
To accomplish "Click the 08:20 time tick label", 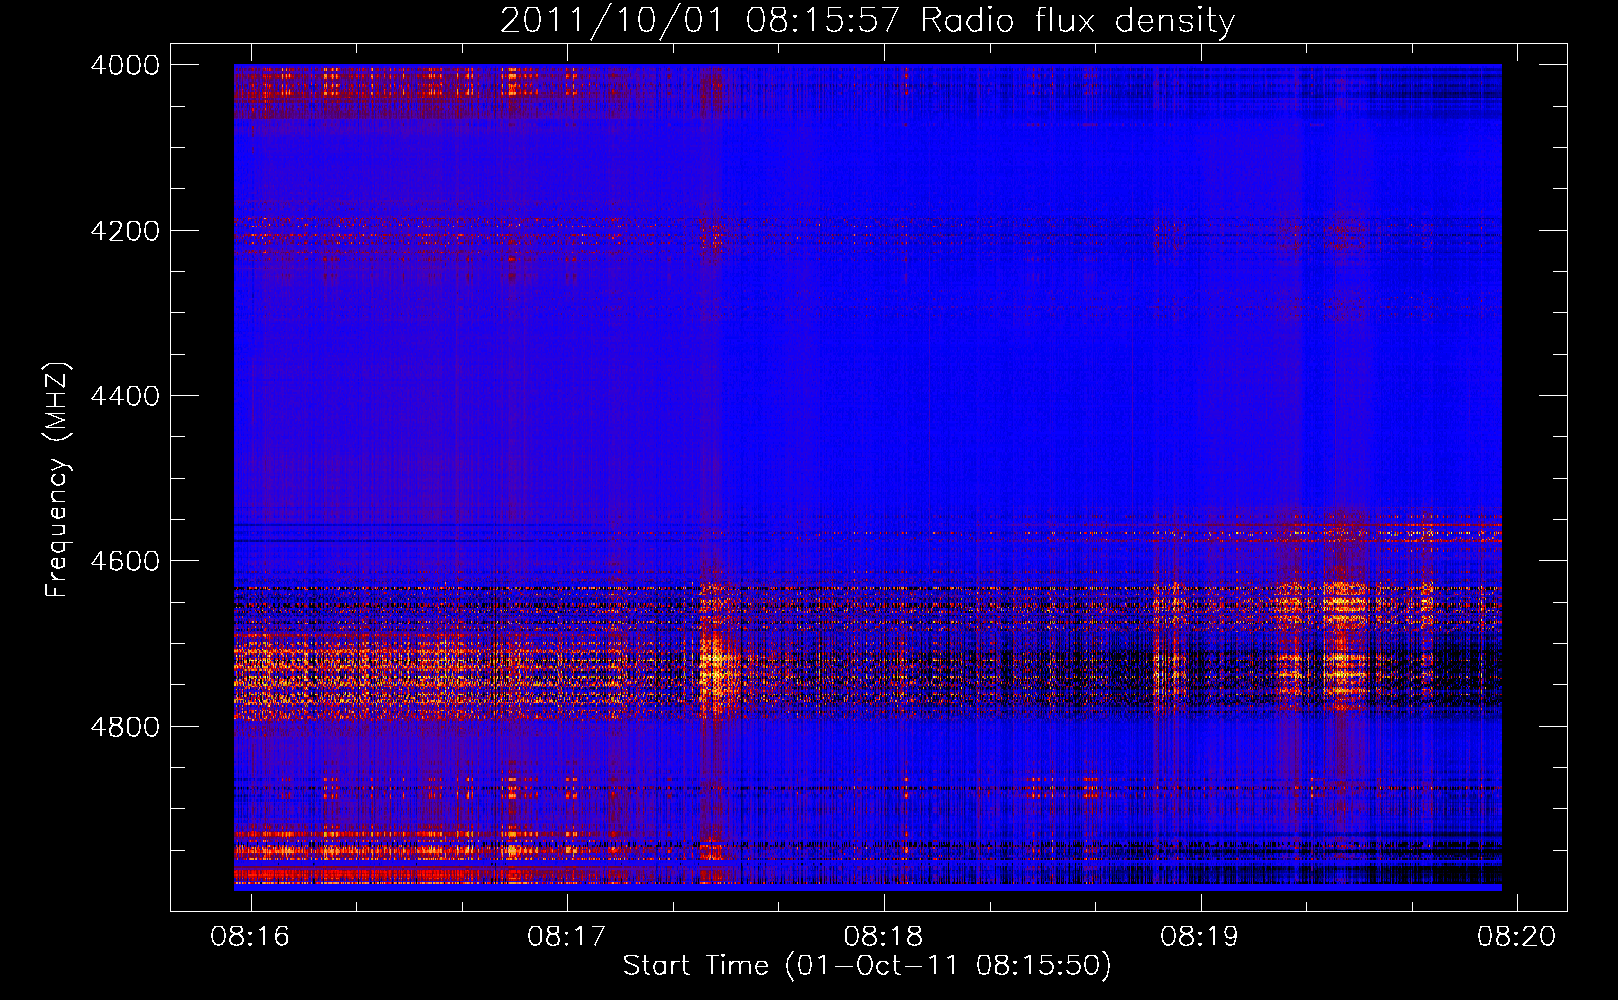I will click(x=1517, y=936).
